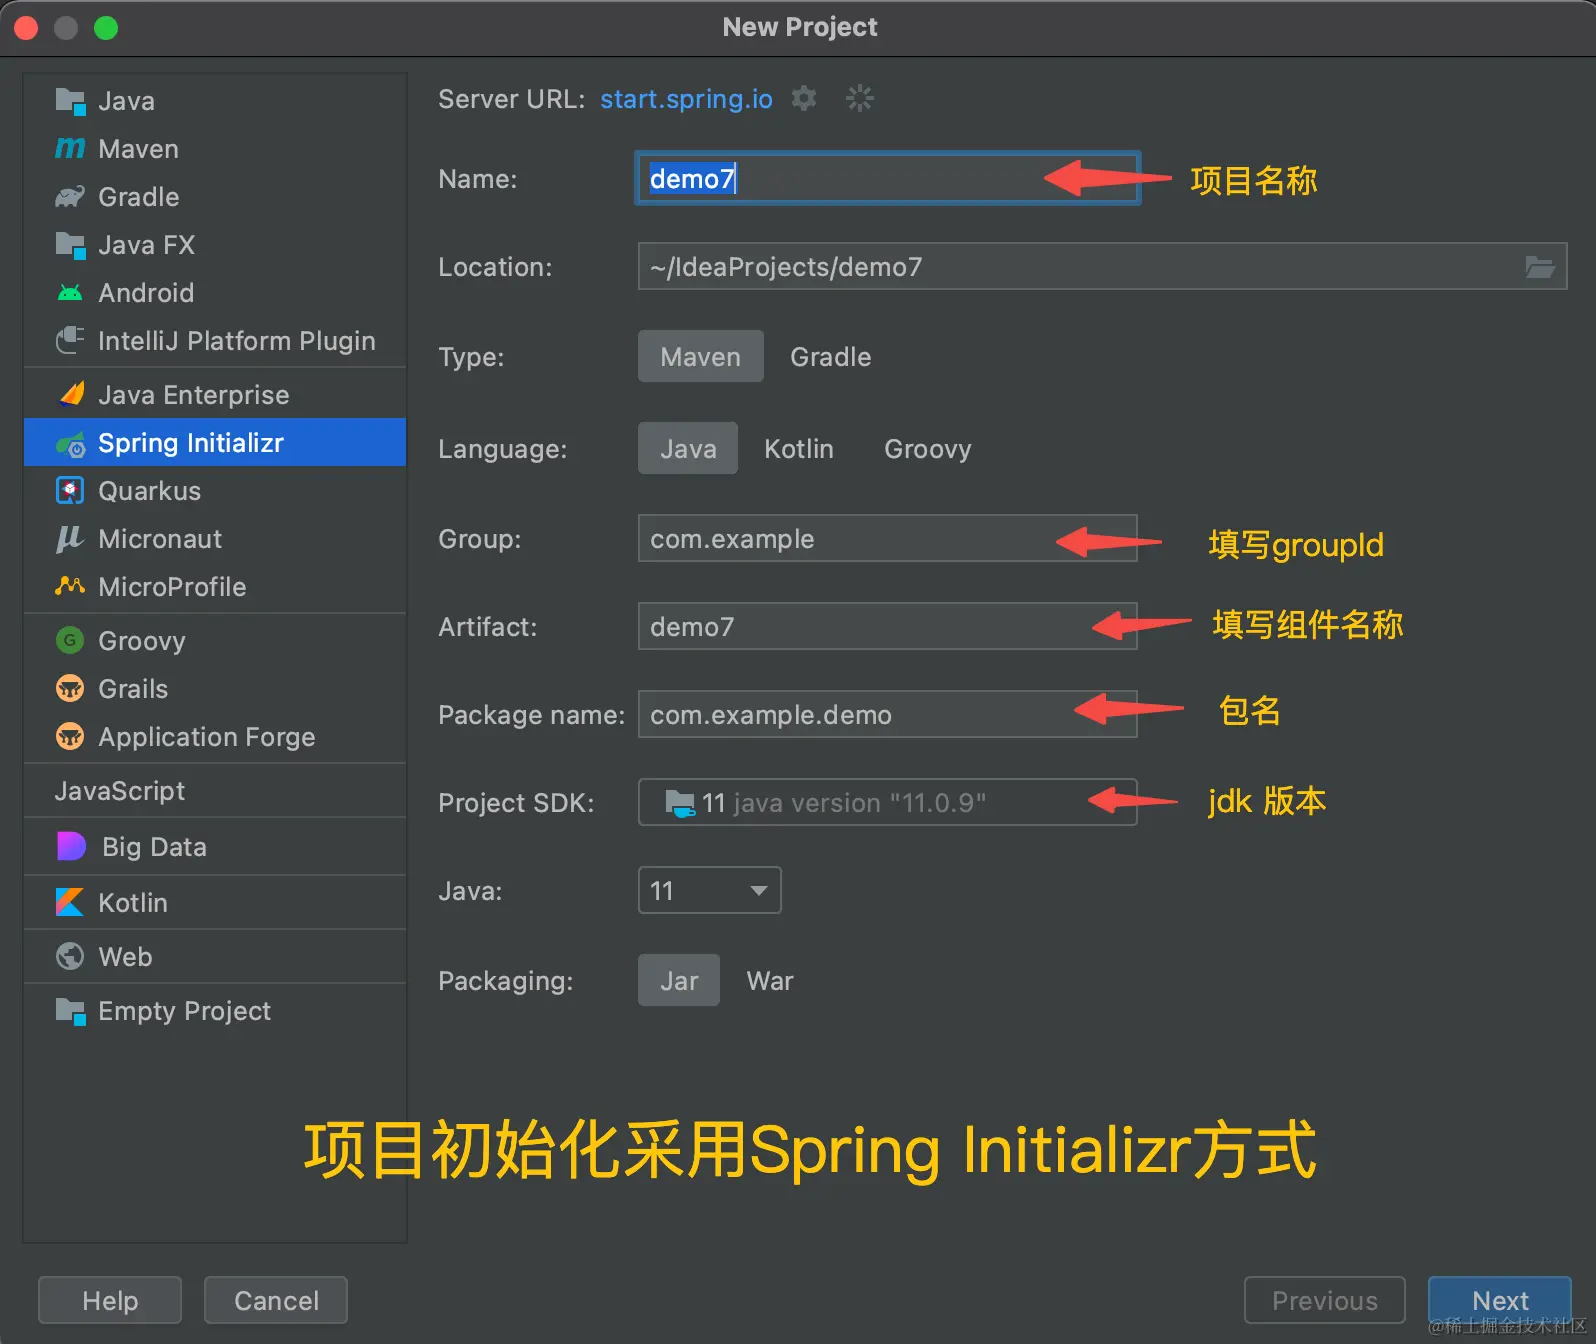
Task: Click the Quarkus icon
Action: [70, 491]
